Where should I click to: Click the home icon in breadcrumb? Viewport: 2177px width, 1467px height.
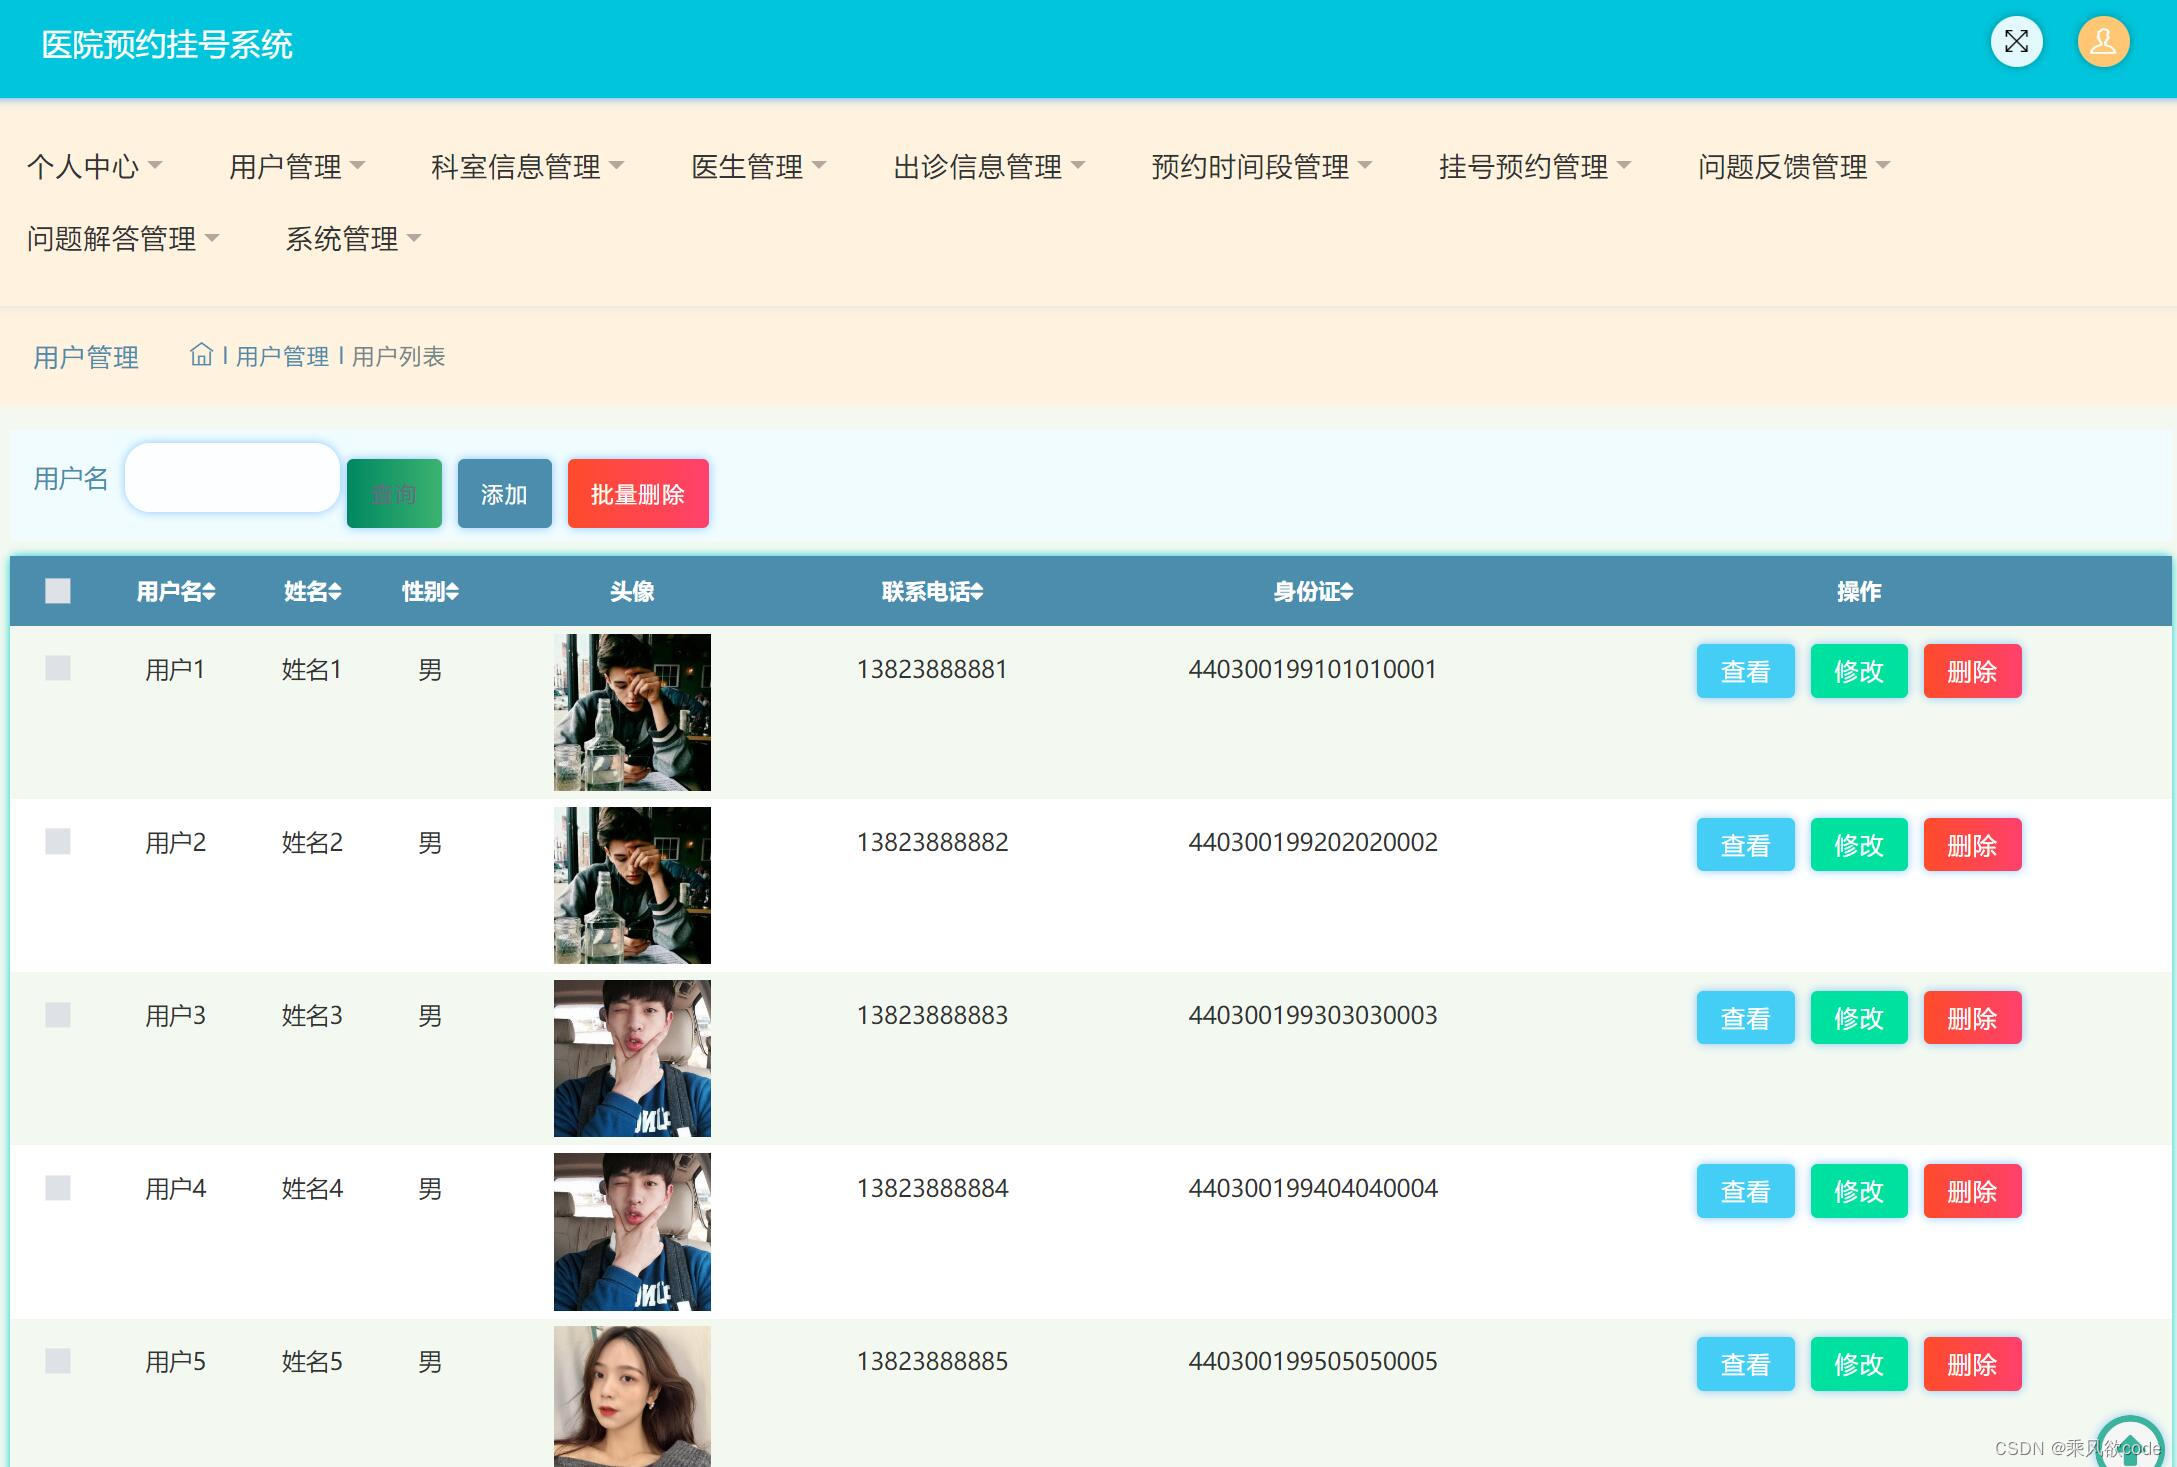pos(201,355)
